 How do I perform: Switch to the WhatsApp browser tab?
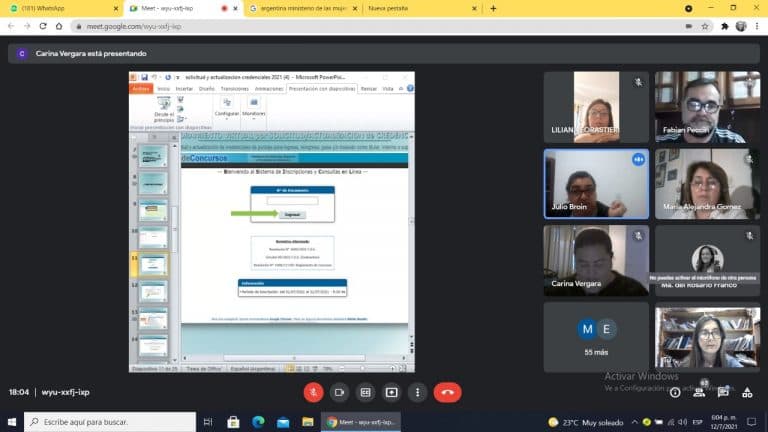pos(61,8)
